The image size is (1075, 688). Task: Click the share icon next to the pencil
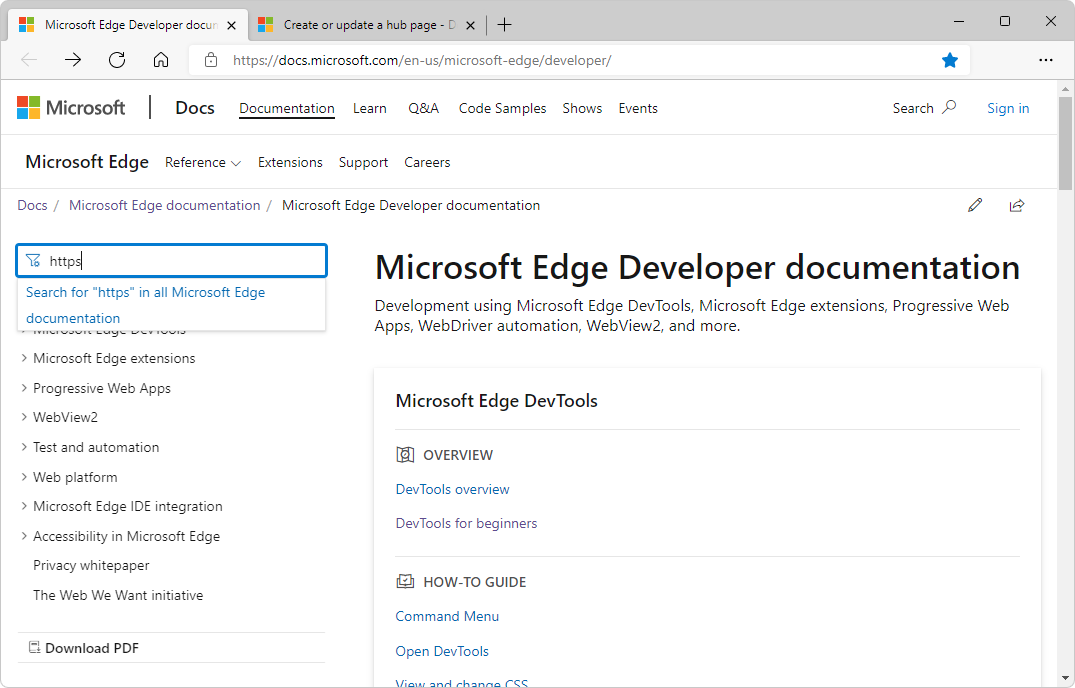pyautogui.click(x=1017, y=205)
